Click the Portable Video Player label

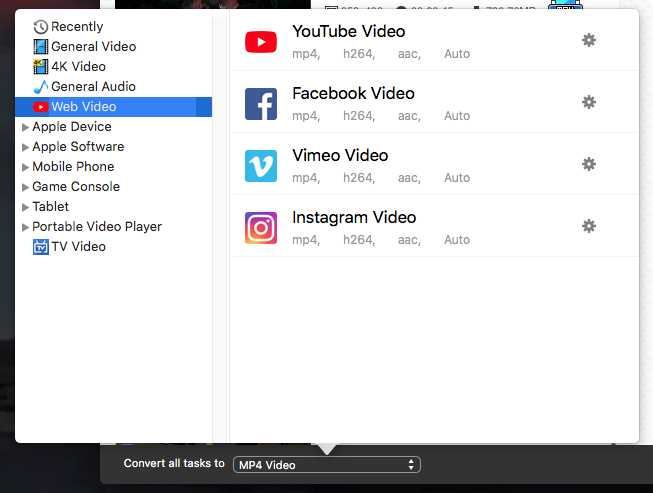click(97, 227)
